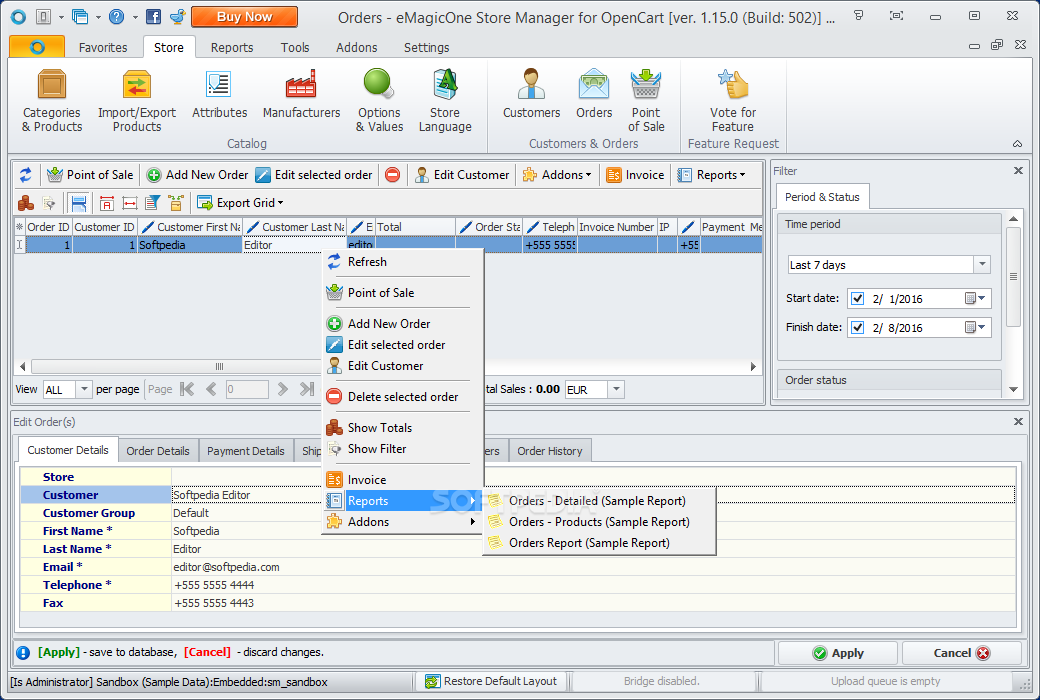Select Orders Report (Sample Report)
The height and width of the screenshot is (700, 1040).
(x=599, y=543)
